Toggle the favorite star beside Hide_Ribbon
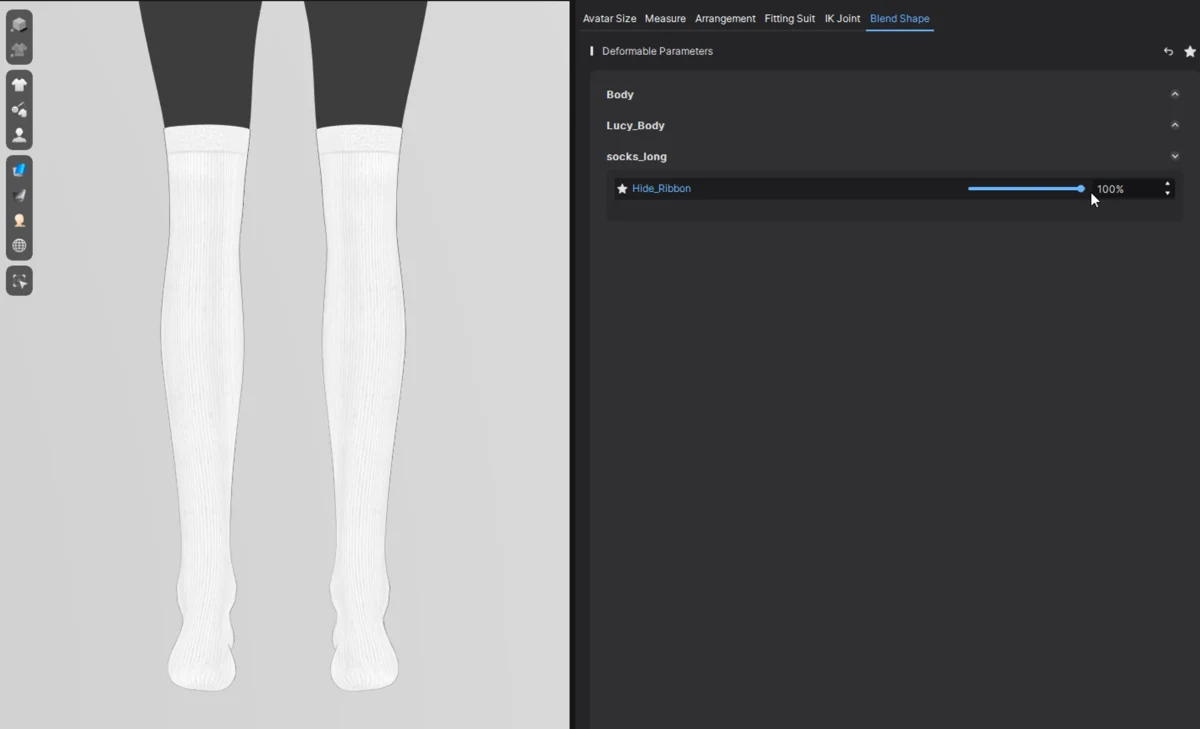 pyautogui.click(x=622, y=188)
